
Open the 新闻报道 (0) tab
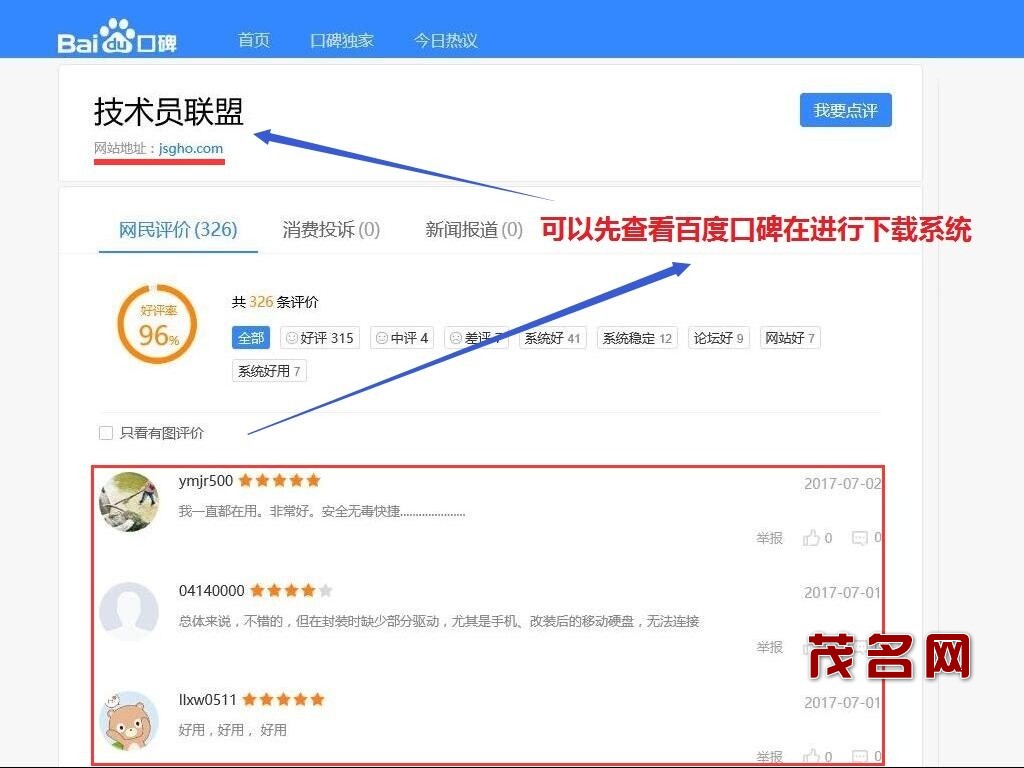click(x=474, y=229)
